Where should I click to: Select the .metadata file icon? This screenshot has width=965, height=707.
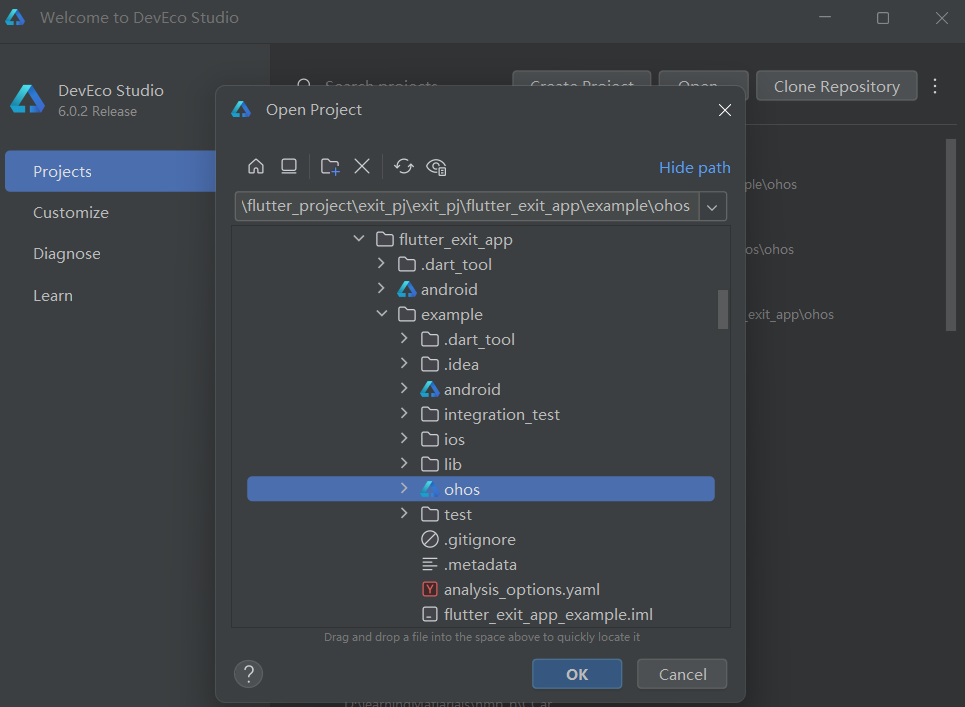click(430, 564)
